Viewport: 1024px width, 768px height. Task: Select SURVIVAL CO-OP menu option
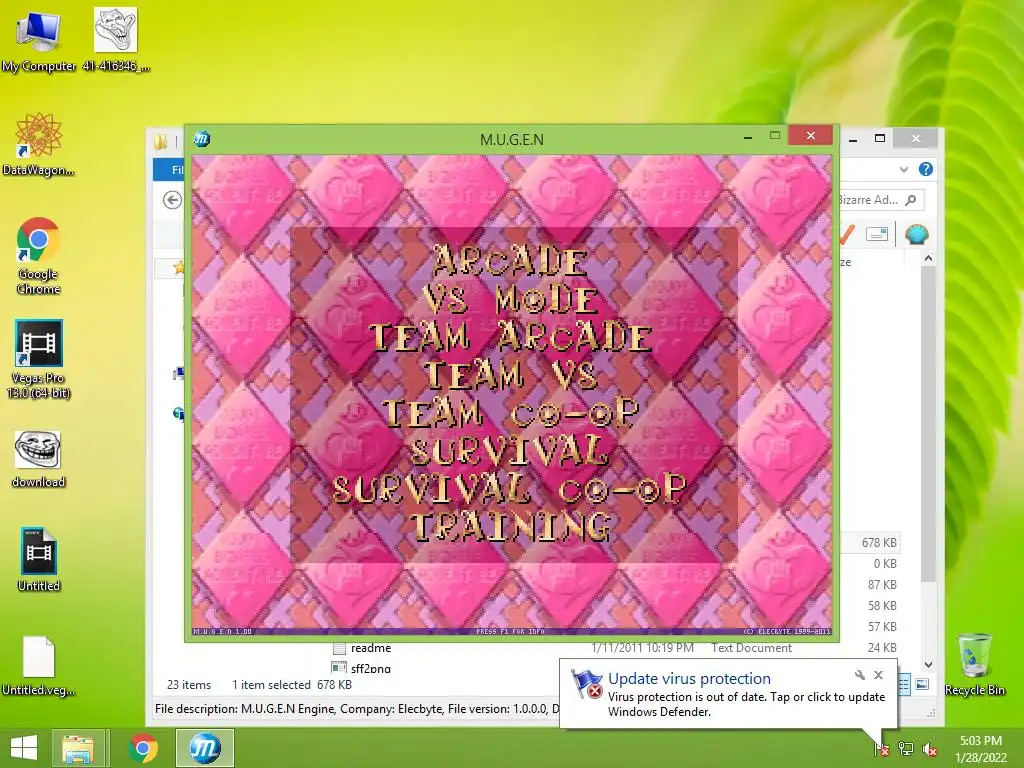coord(510,488)
